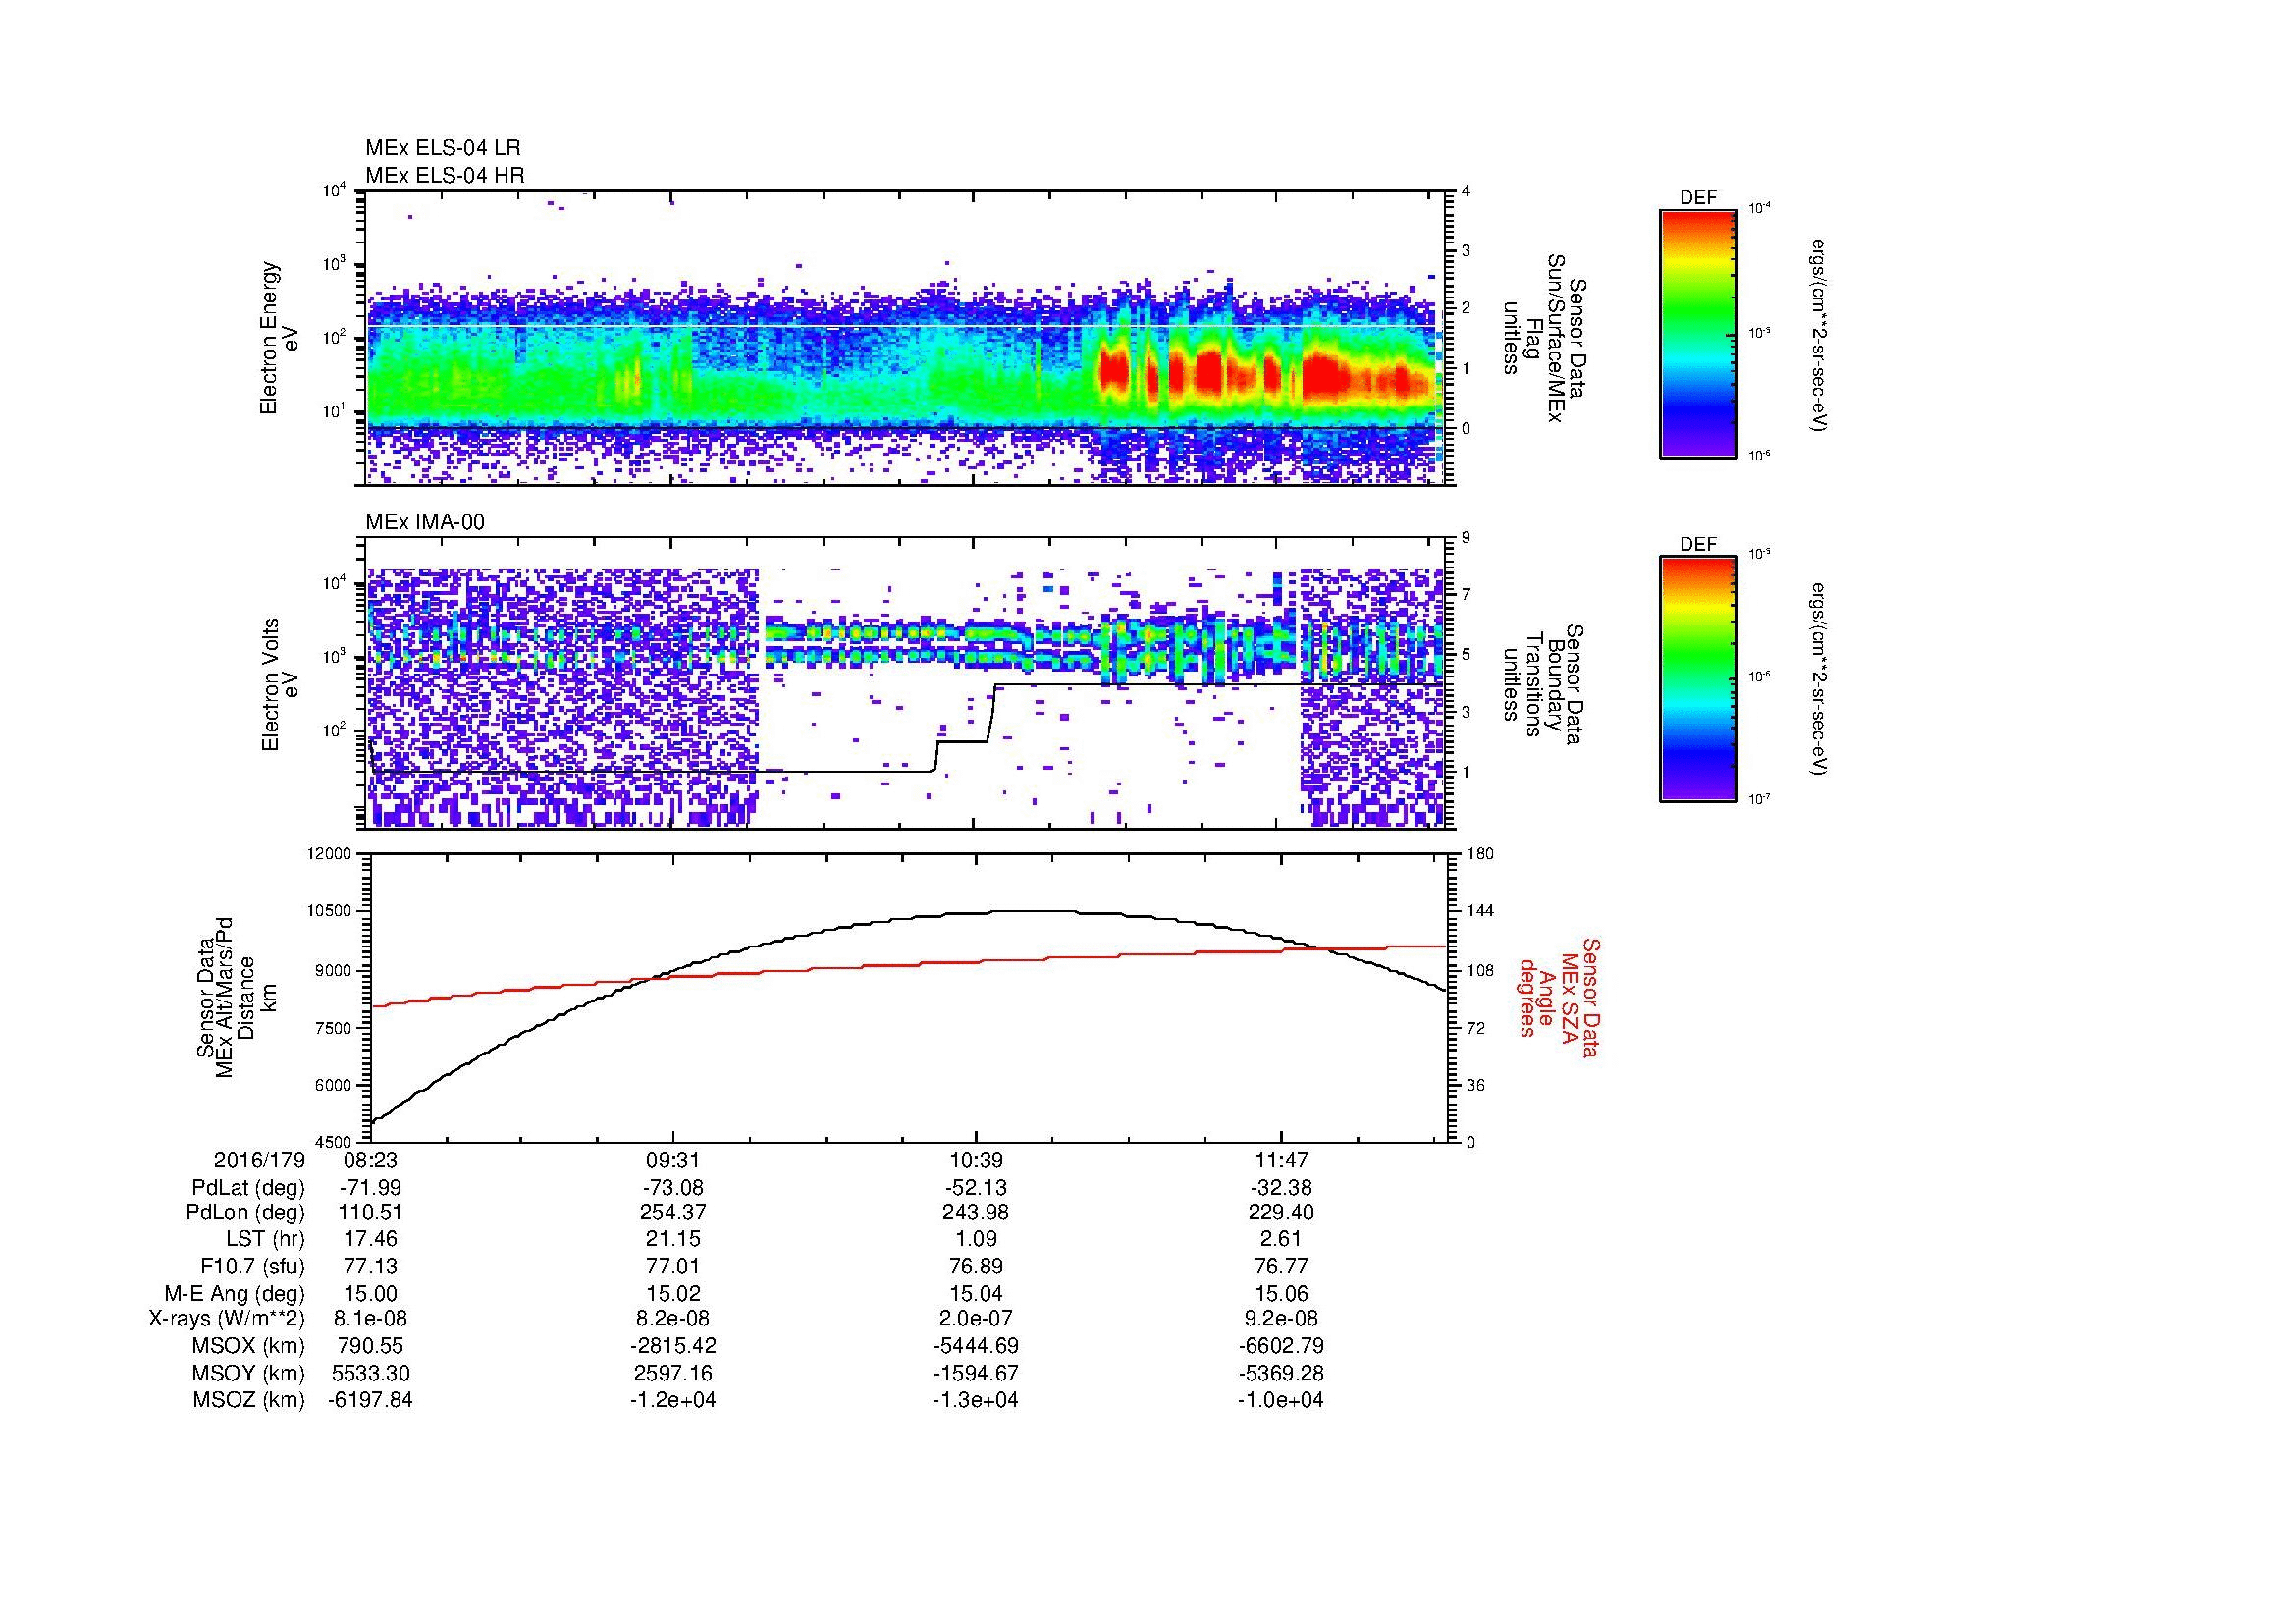Click the 'Boundary Transitions' right axis label
This screenshot has height=1623, width=2296.
tap(1543, 683)
